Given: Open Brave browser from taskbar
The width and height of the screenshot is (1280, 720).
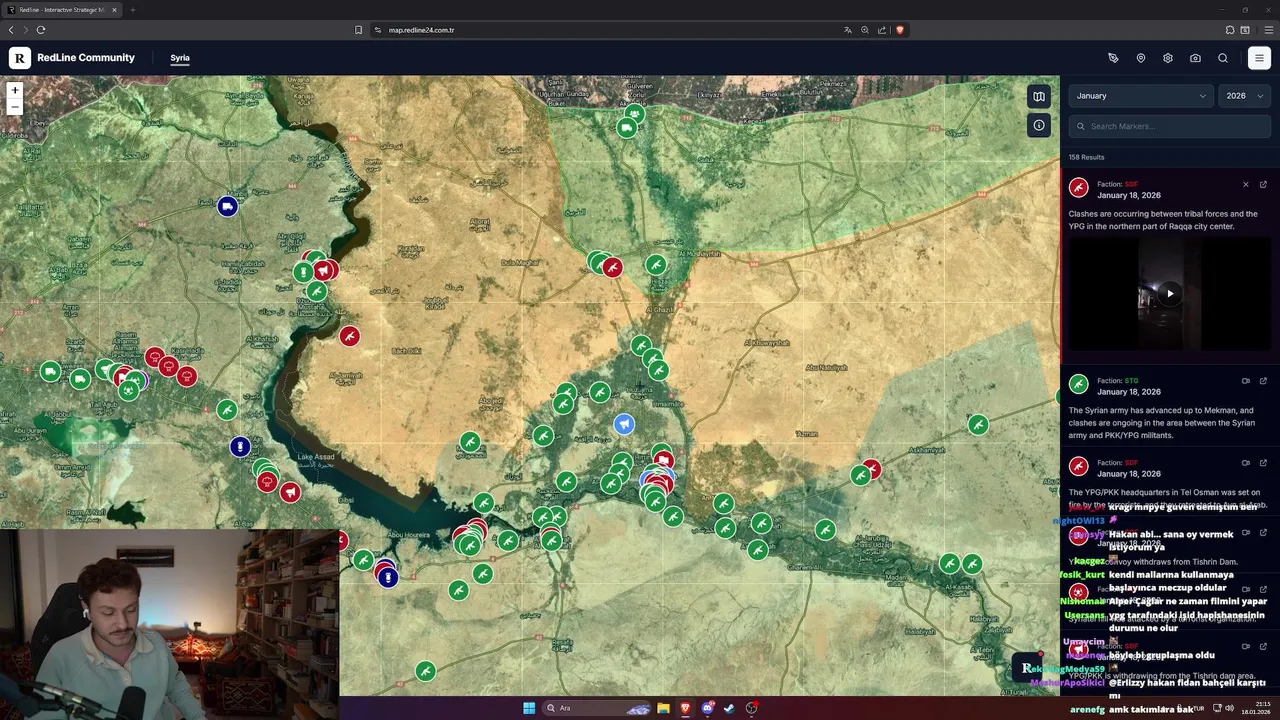Looking at the screenshot, I should pyautogui.click(x=685, y=708).
